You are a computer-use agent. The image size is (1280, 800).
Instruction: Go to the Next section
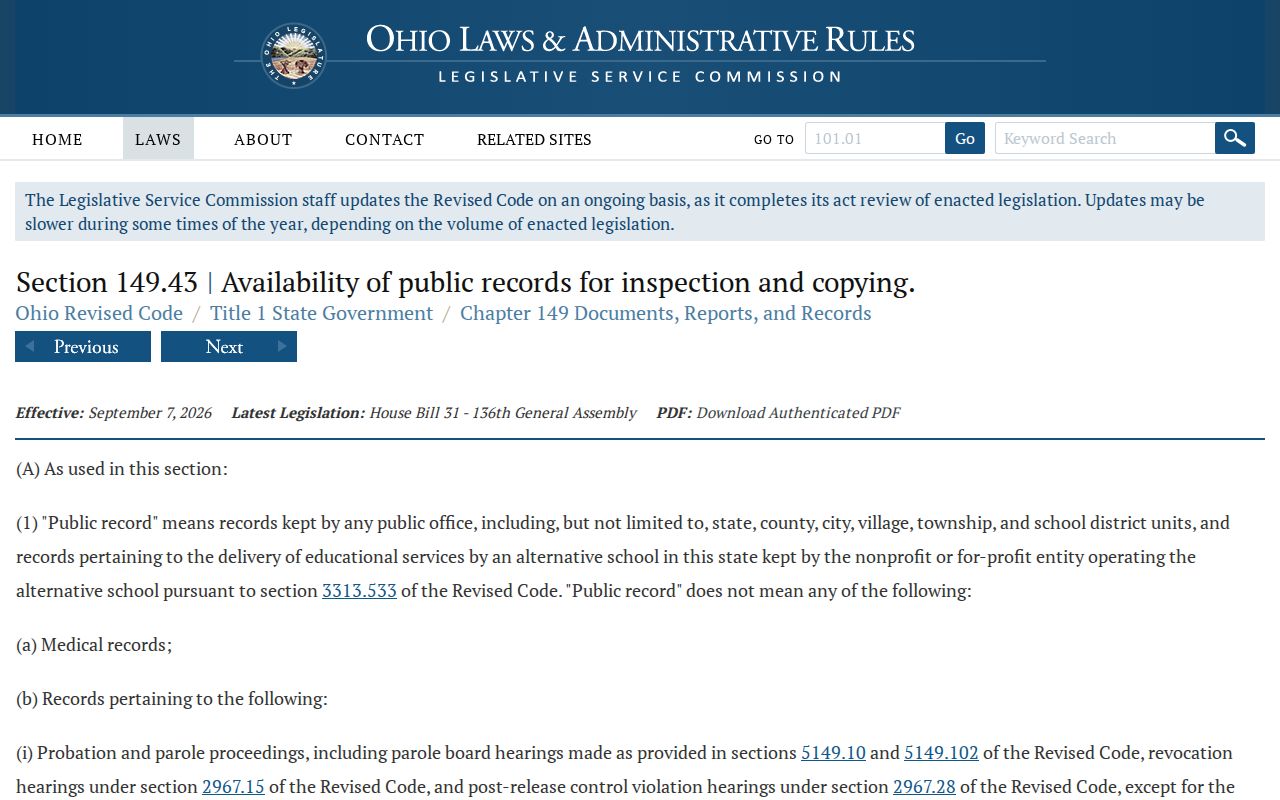229,347
